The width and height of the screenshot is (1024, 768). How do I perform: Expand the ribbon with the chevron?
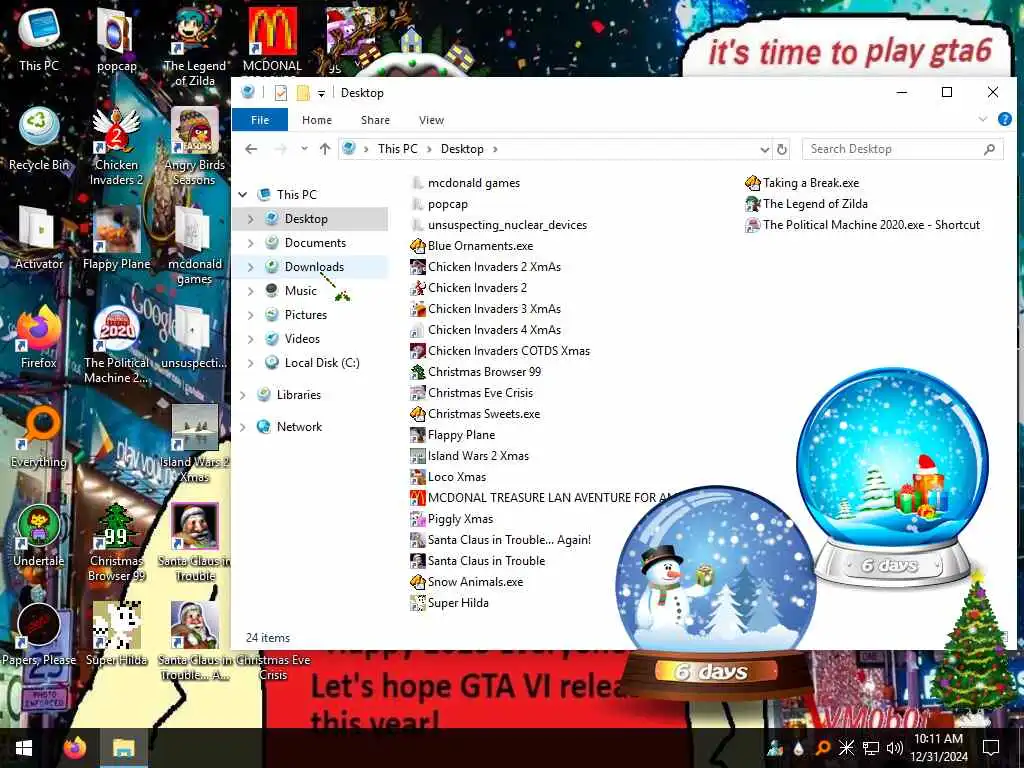pyautogui.click(x=983, y=119)
